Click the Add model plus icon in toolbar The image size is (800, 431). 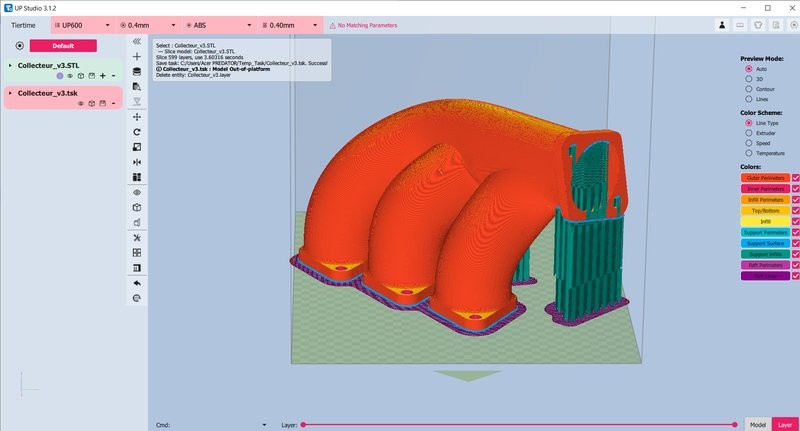click(137, 57)
